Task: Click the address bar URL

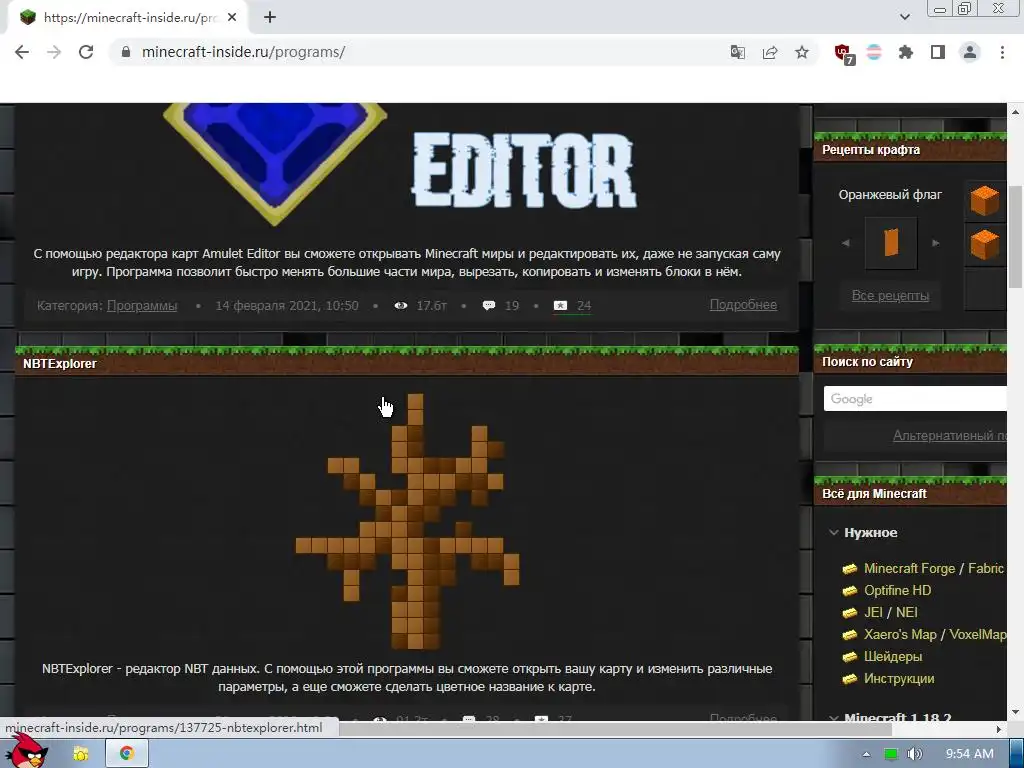Action: (243, 52)
